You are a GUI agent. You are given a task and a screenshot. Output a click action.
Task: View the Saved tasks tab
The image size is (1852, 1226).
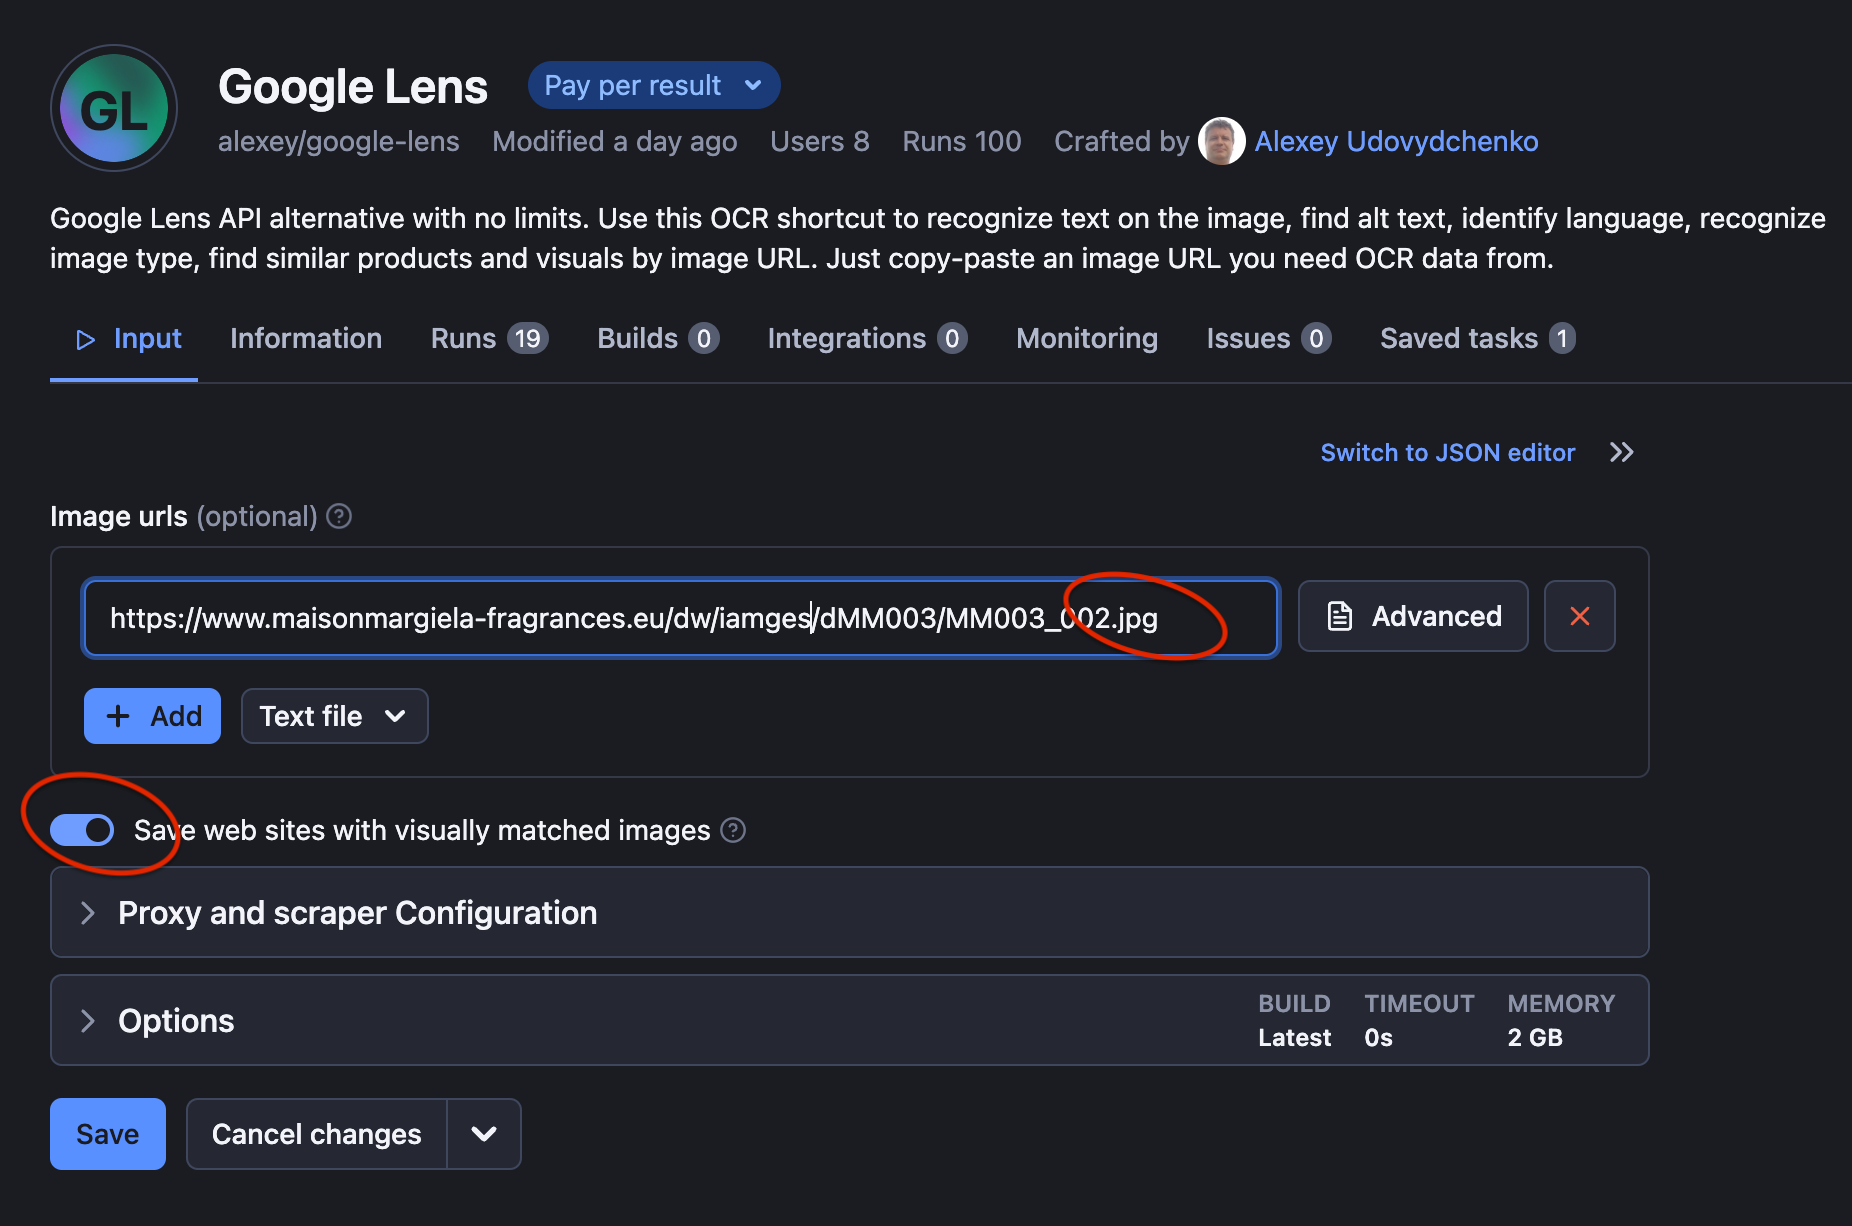(x=1459, y=338)
